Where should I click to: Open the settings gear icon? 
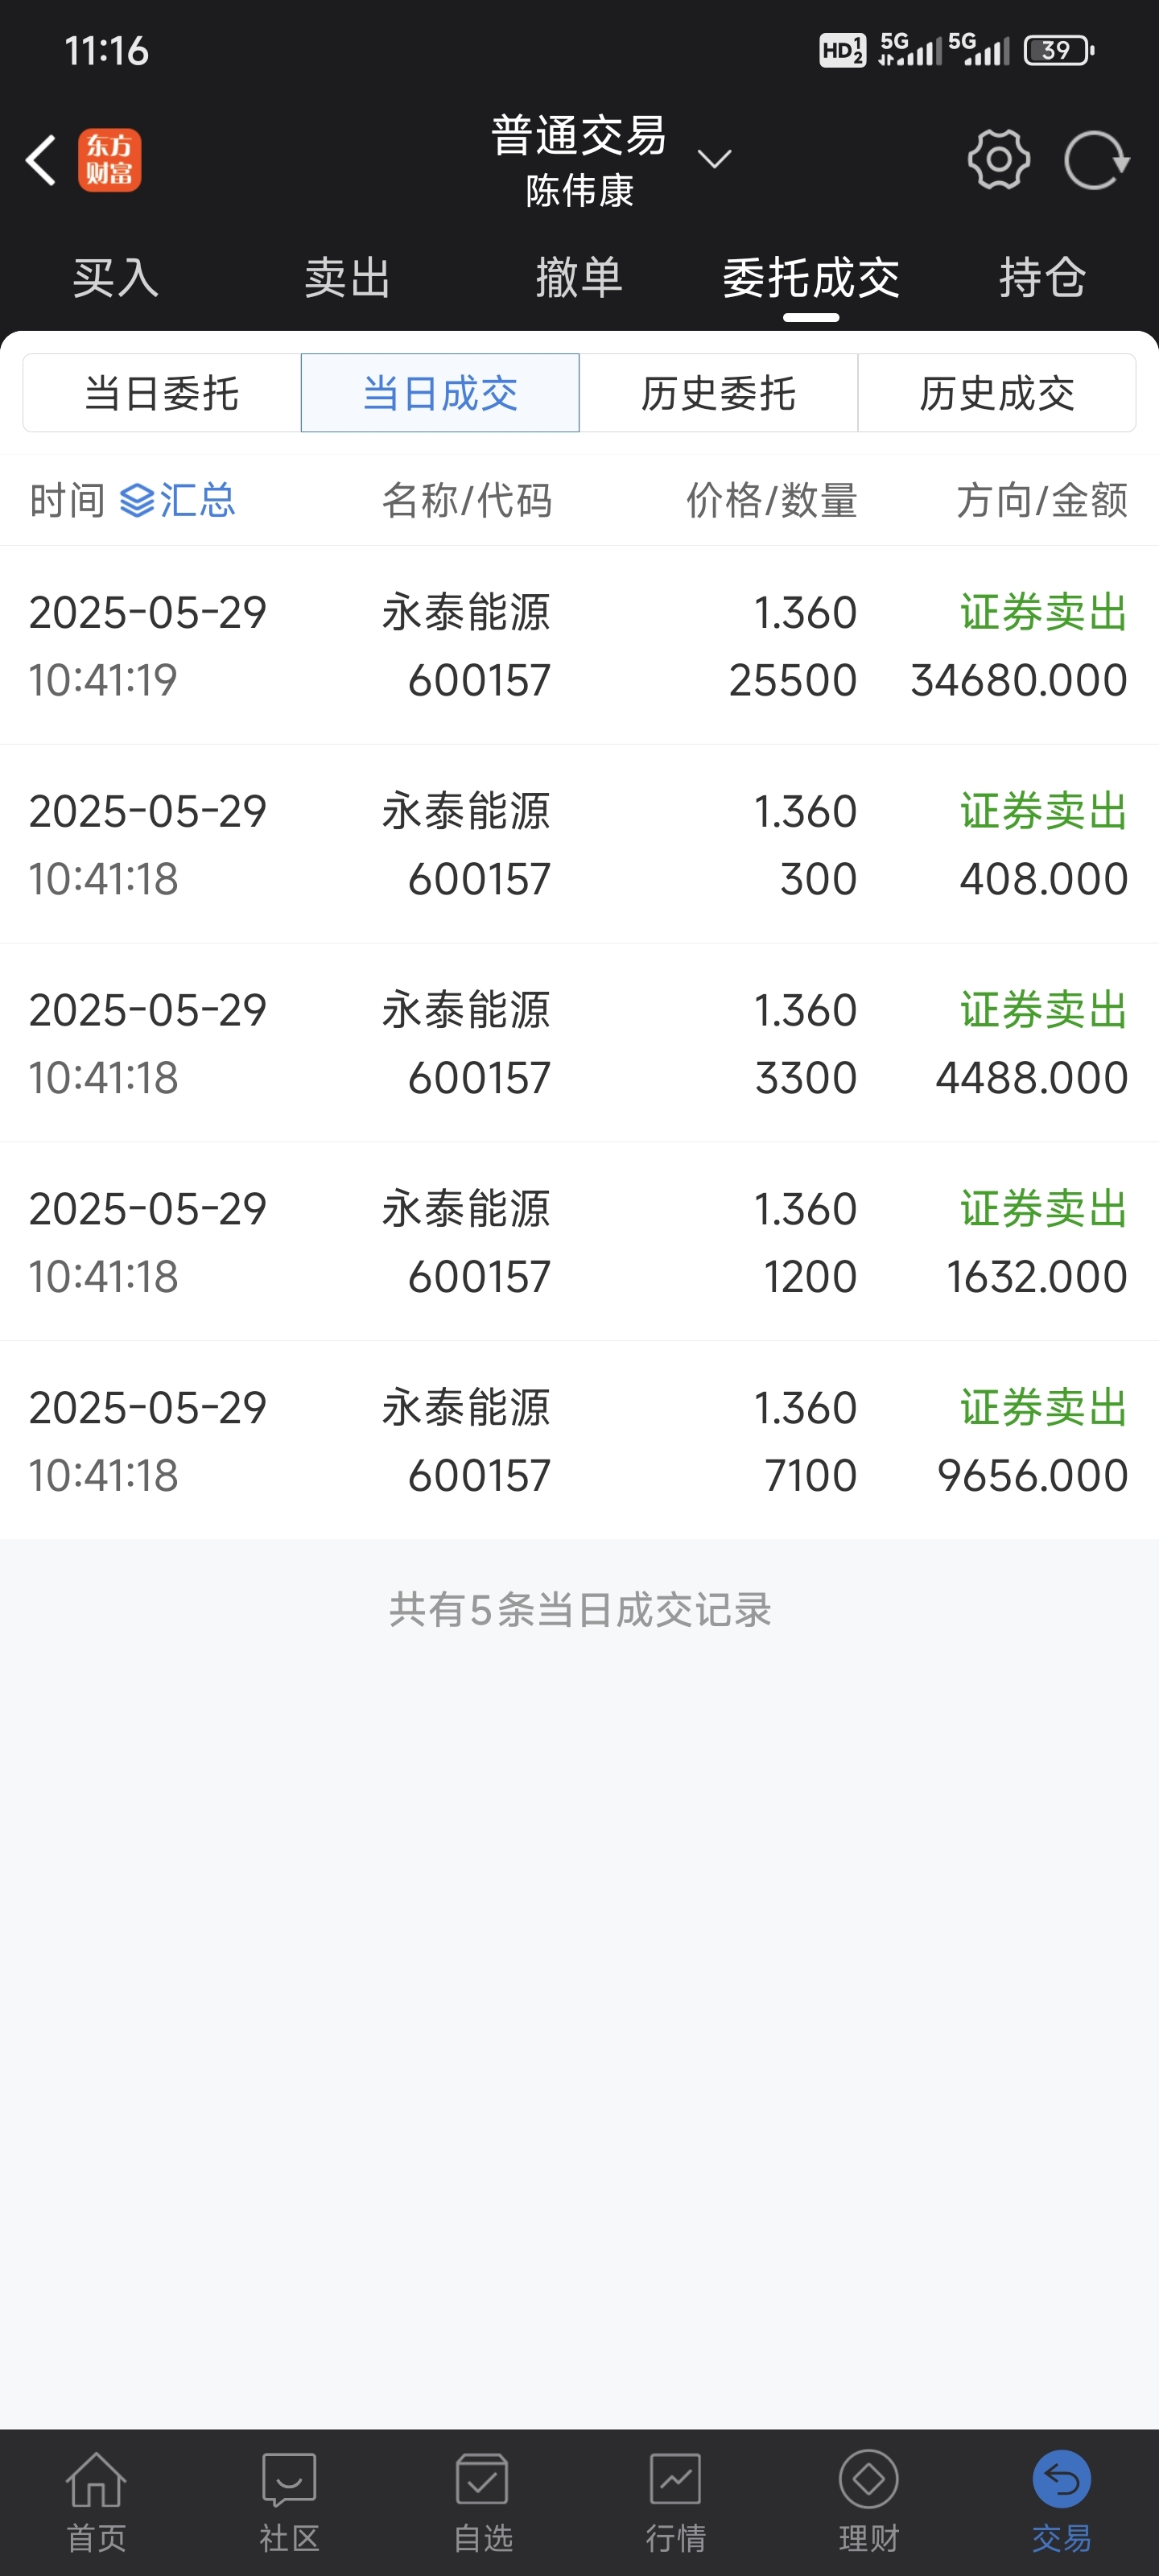998,160
